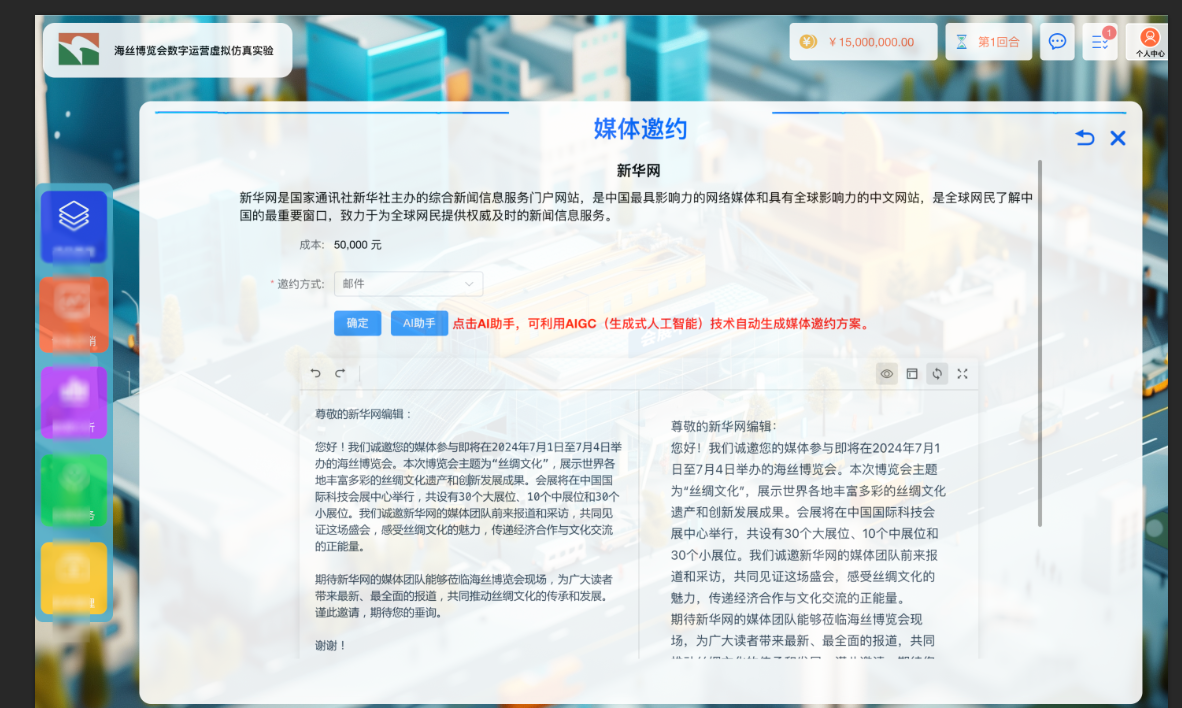
Task: Undo the last edit in editor toolbar
Action: (316, 373)
